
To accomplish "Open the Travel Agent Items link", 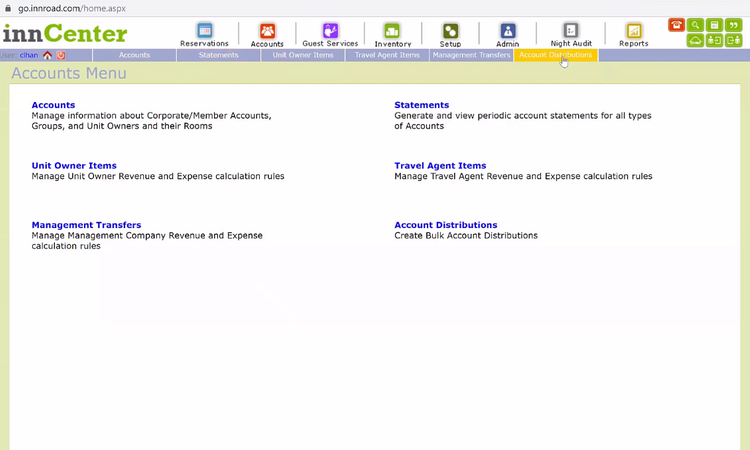I will 440,165.
